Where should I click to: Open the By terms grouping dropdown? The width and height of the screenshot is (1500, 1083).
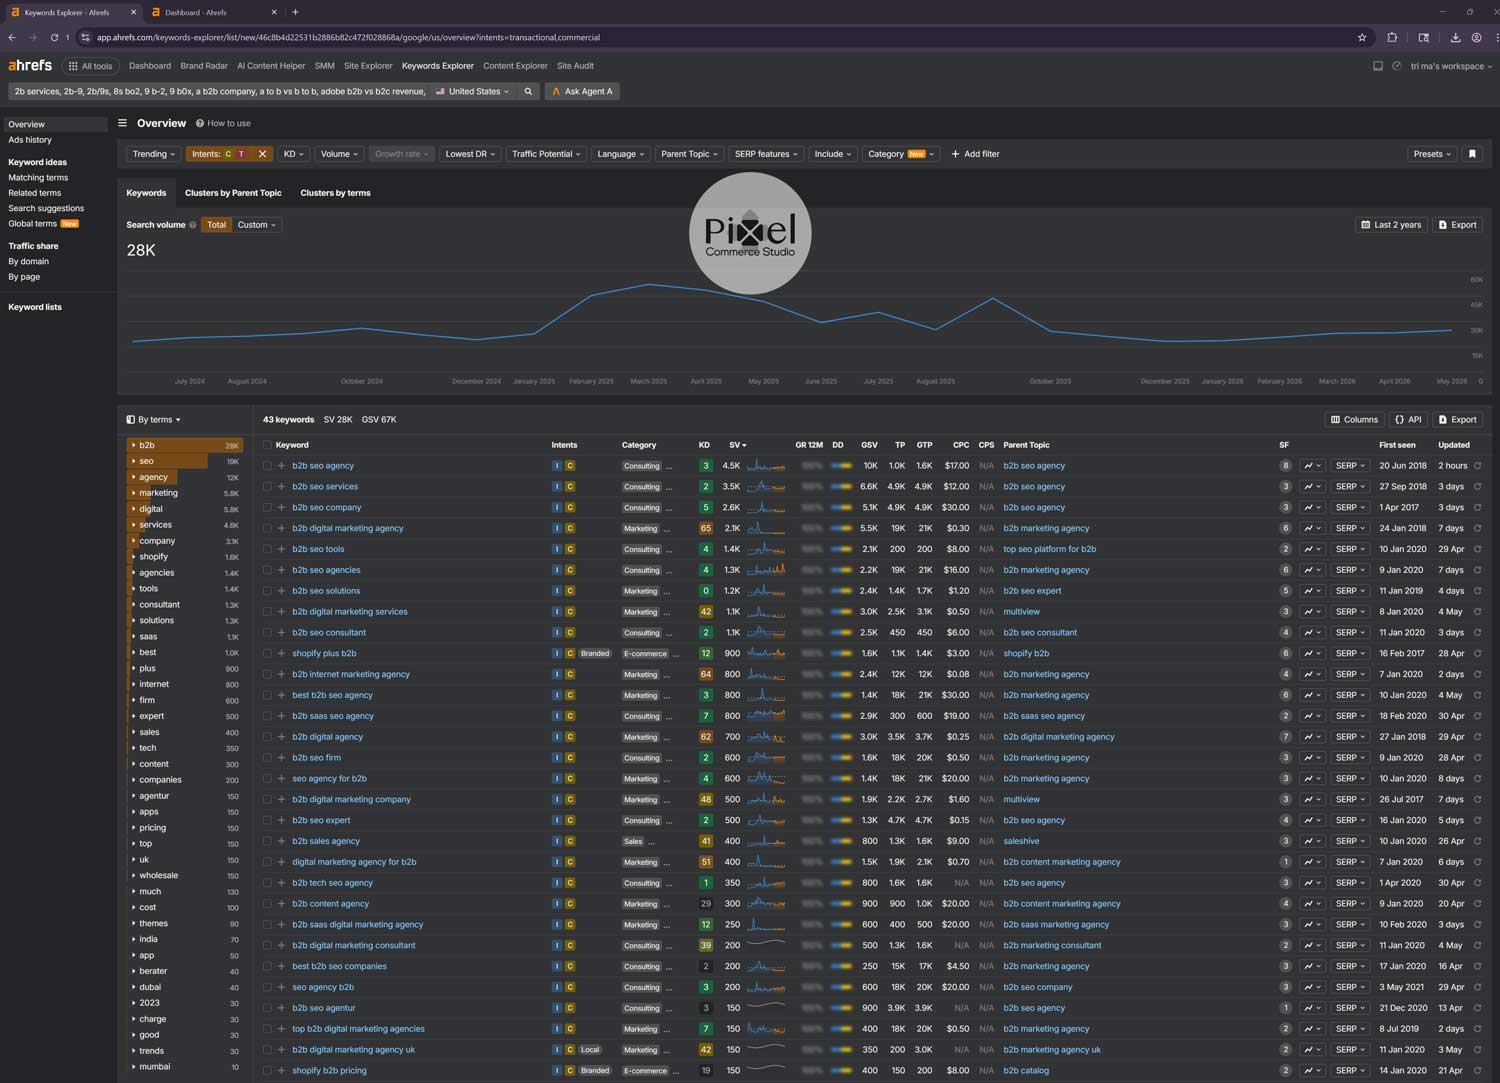(x=154, y=420)
